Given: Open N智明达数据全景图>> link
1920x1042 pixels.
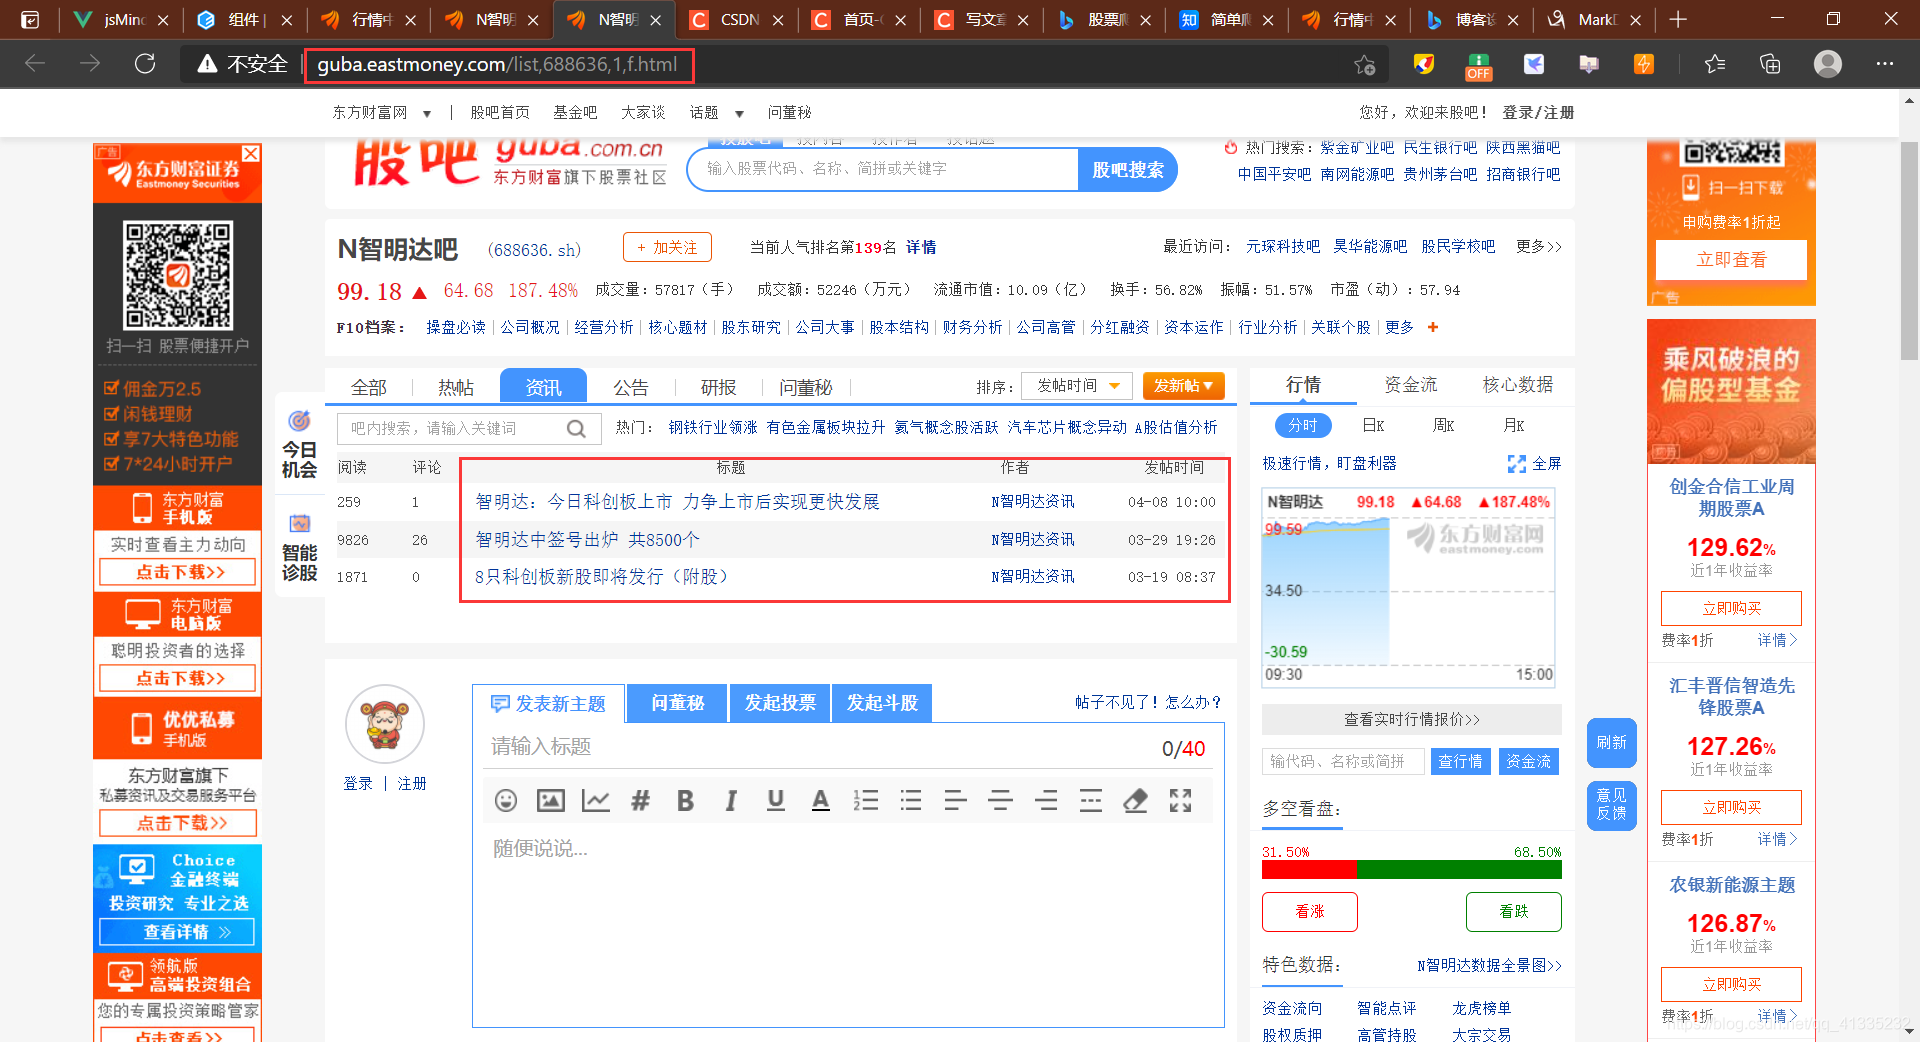Looking at the screenshot, I should pyautogui.click(x=1489, y=965).
